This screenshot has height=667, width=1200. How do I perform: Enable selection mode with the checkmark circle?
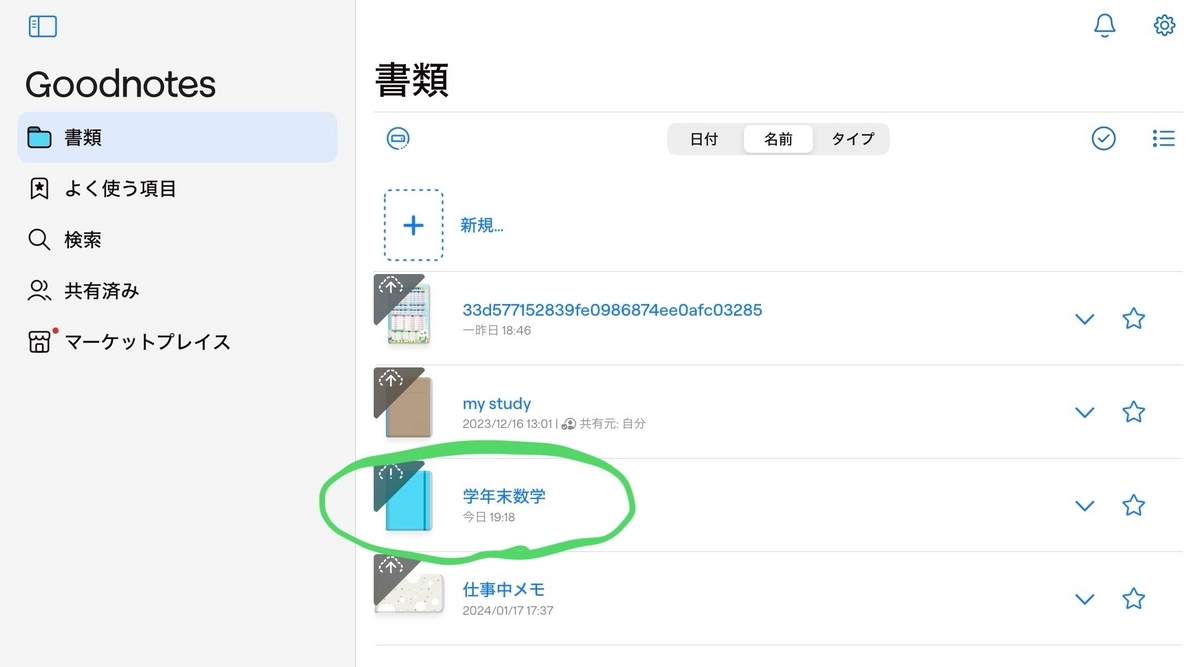[x=1103, y=139]
